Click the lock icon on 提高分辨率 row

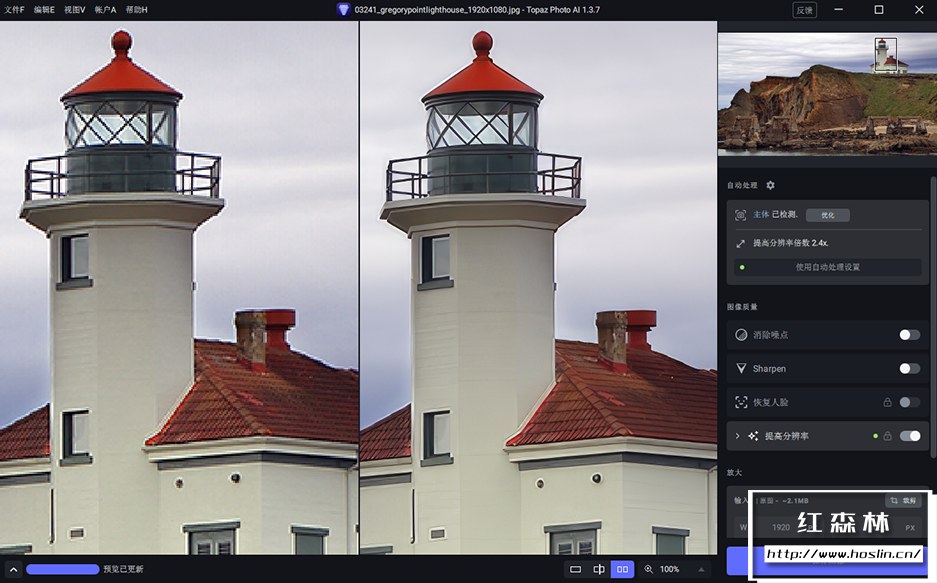(x=887, y=436)
